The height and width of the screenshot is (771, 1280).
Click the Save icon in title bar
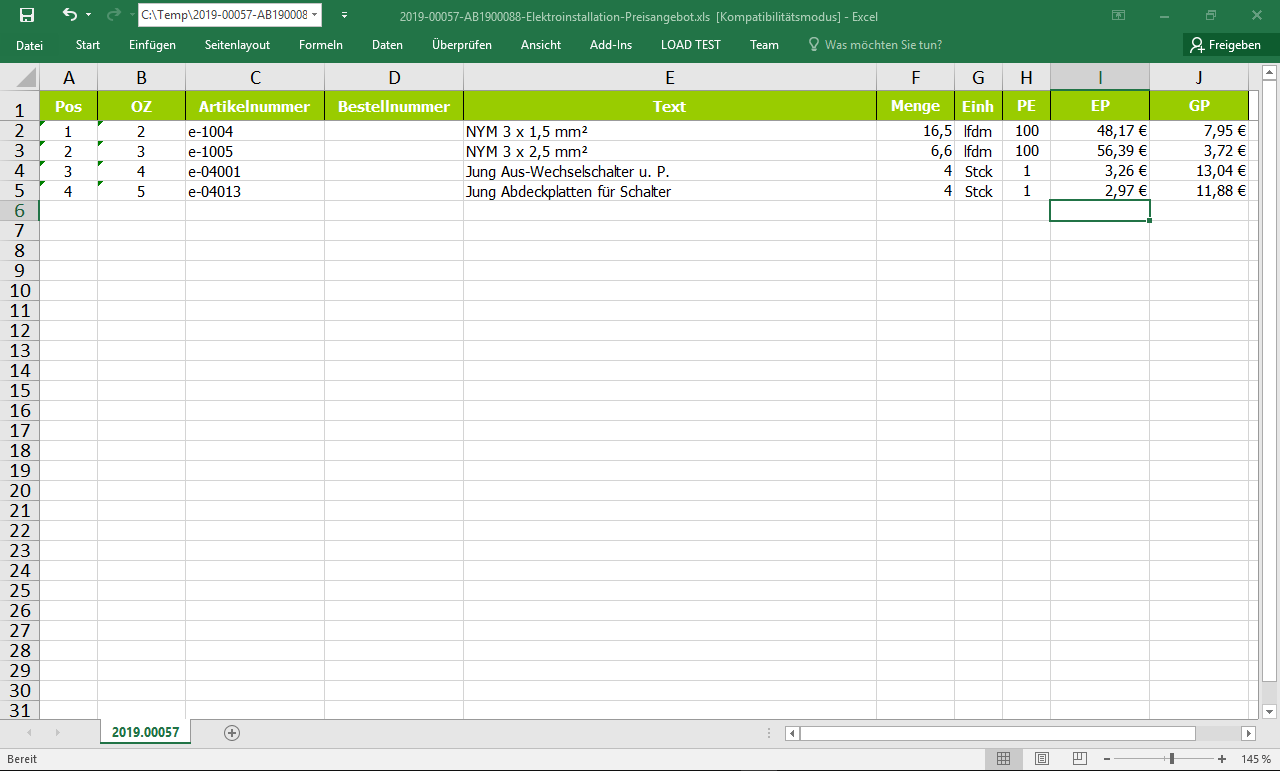[x=27, y=15]
